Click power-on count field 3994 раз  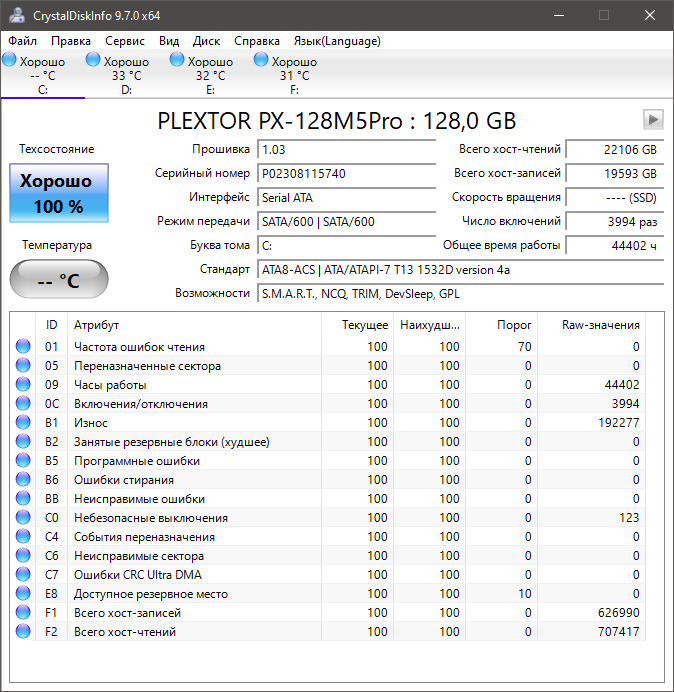coord(615,222)
